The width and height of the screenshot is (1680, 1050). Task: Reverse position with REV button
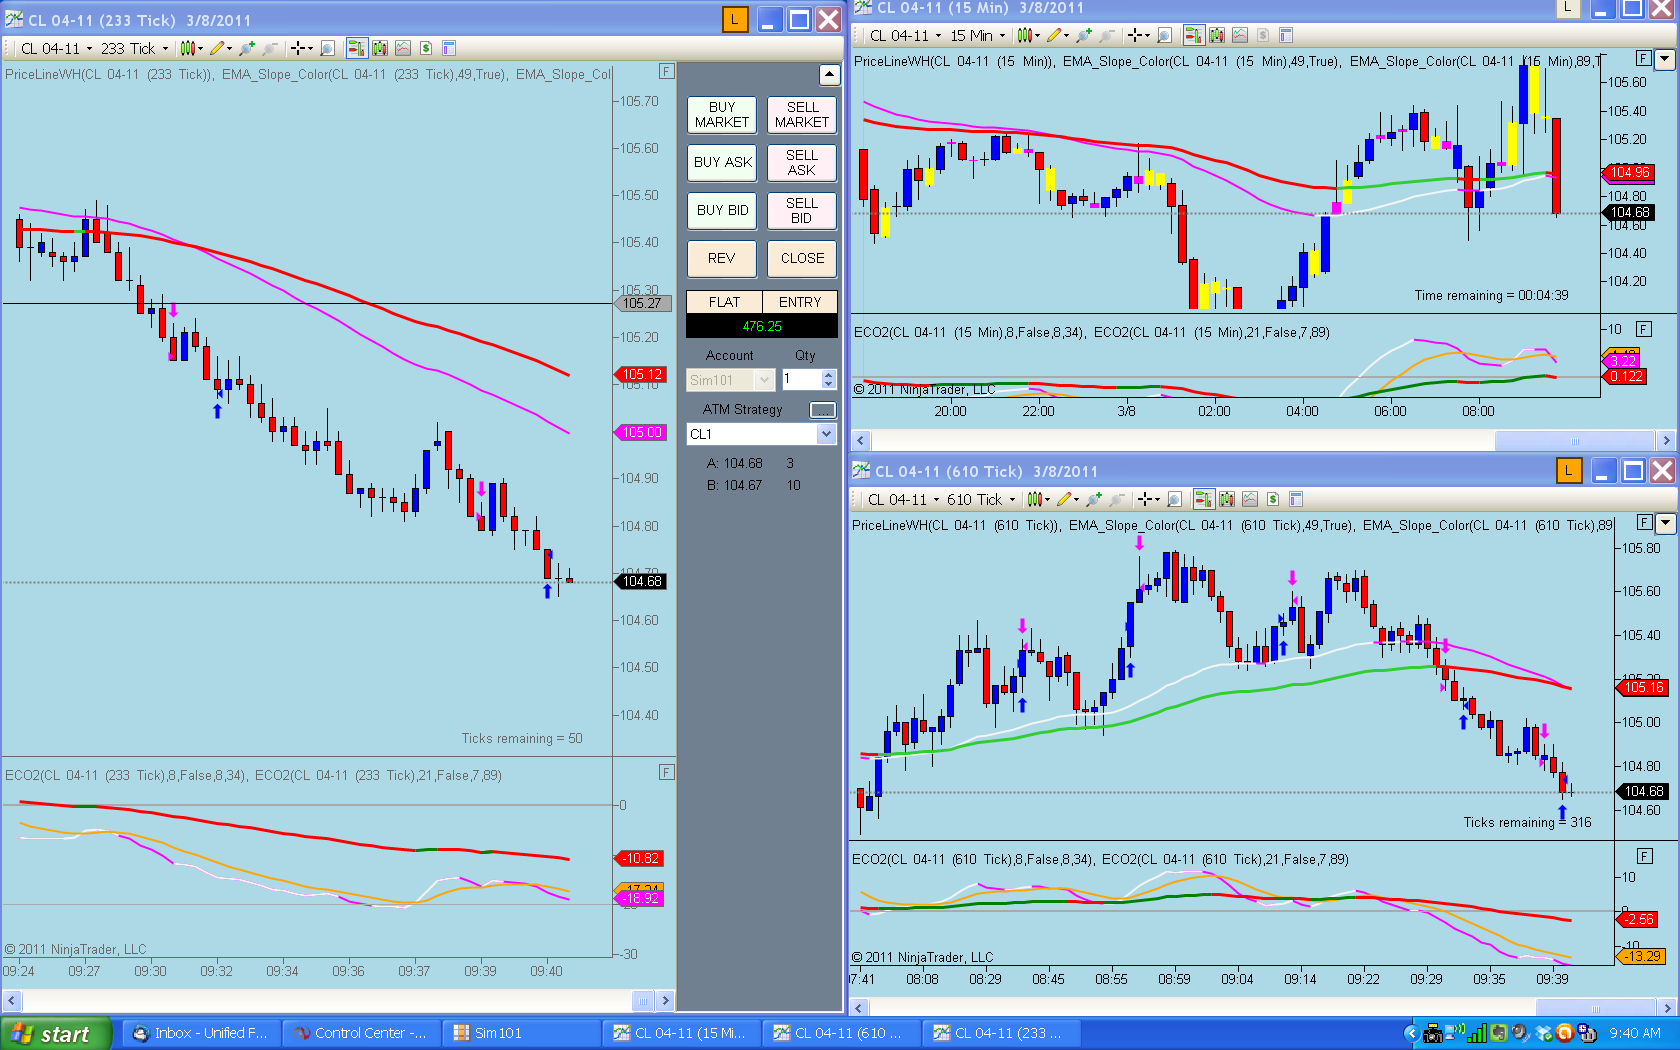tap(722, 259)
